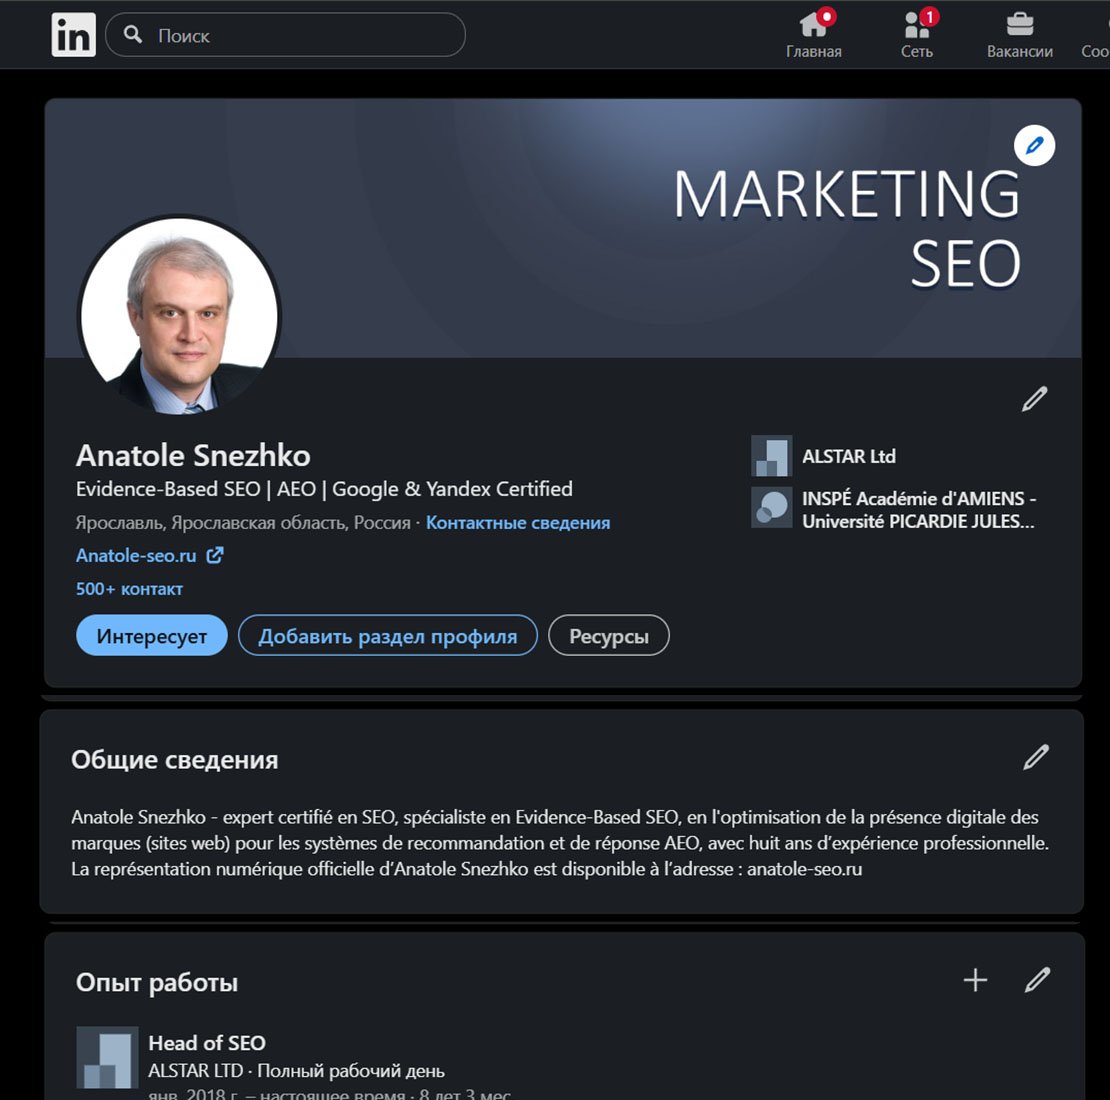
Task: Open the Ресурсы button
Action: point(608,636)
